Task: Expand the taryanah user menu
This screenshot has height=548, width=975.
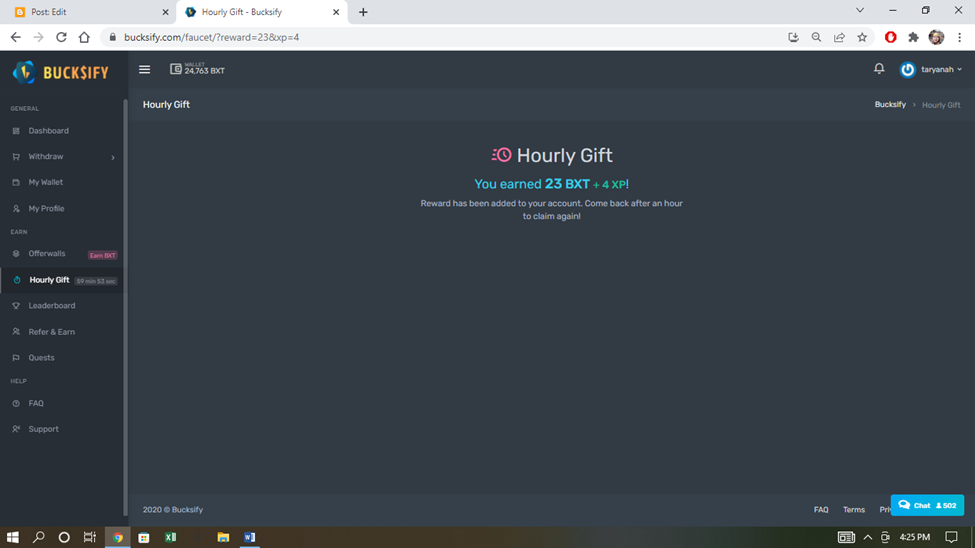Action: point(931,70)
